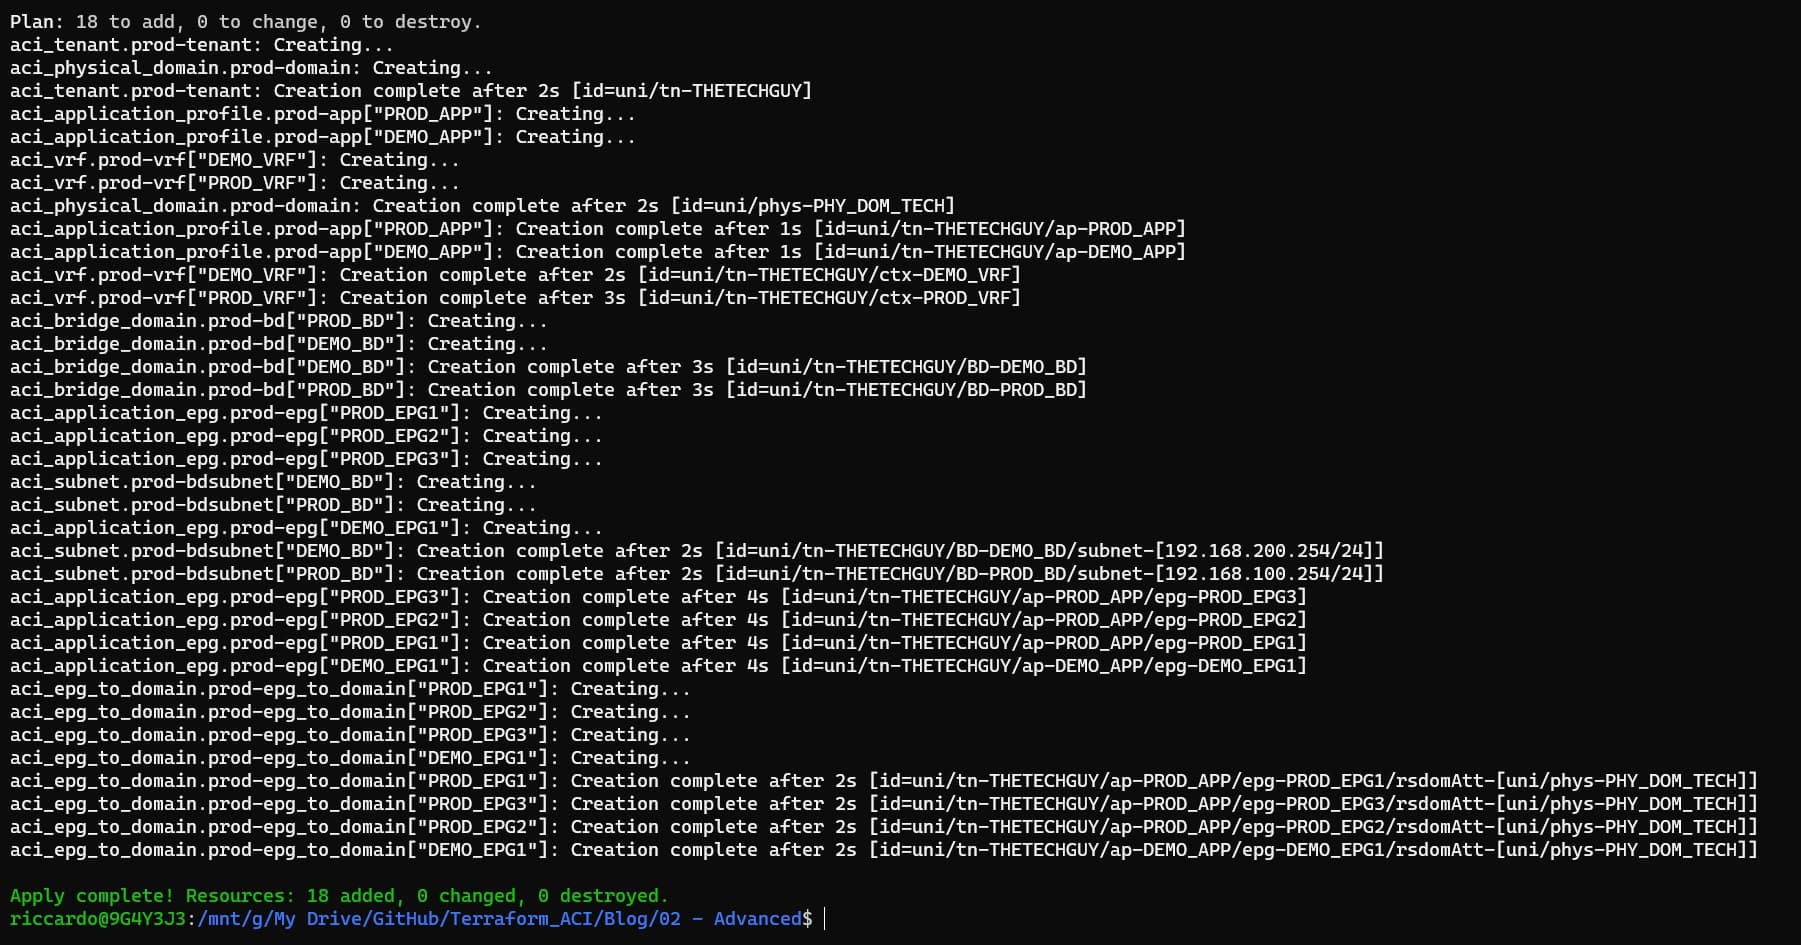The width and height of the screenshot is (1801, 945).
Task: Click the aci_application_epg DEMO_EPG1 "Creating..." line
Action: coord(306,528)
